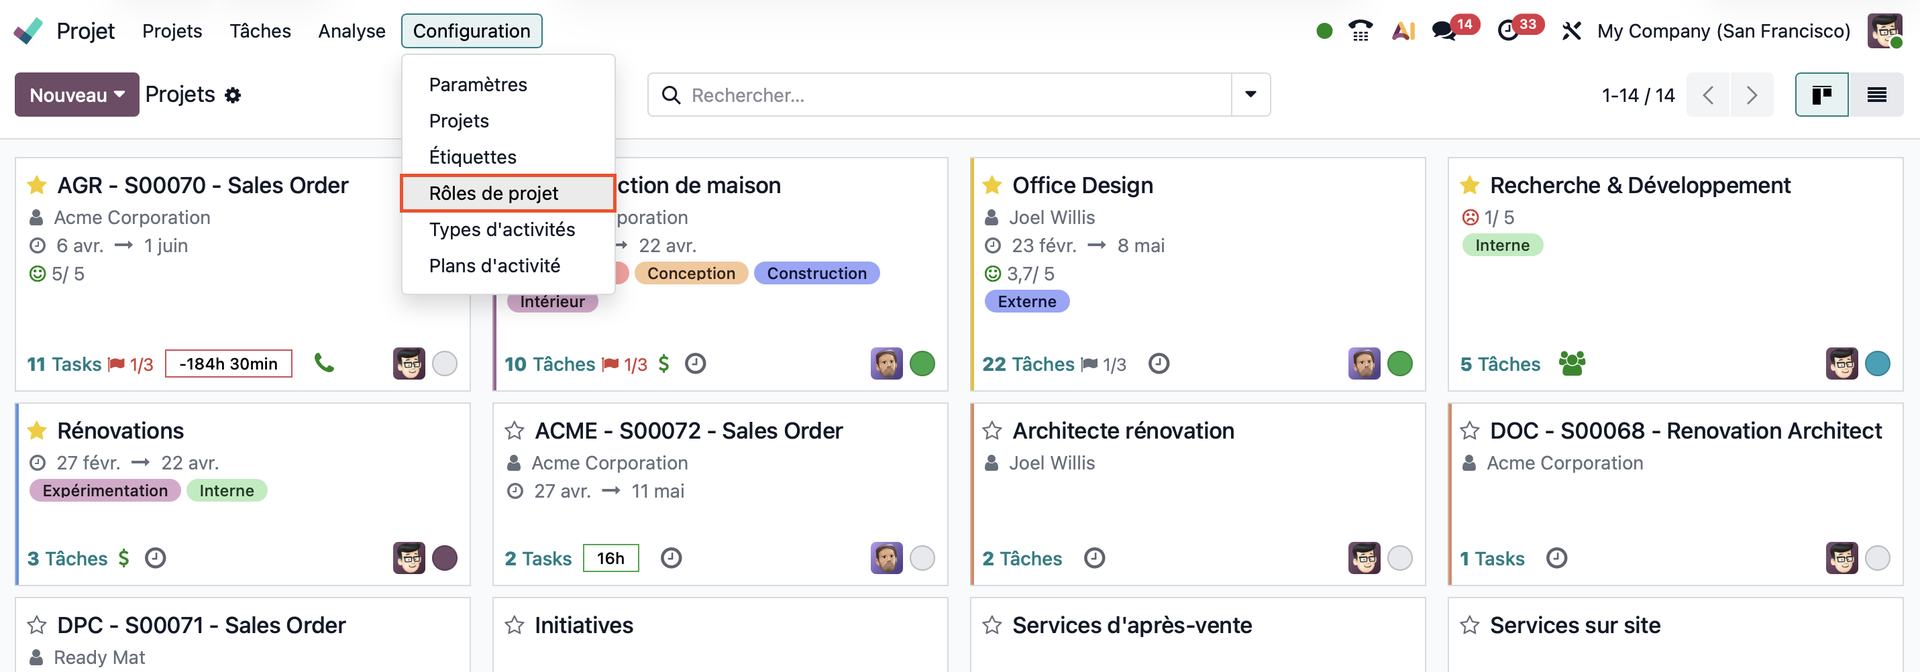Screen dimensions: 1920x672
Task: Click the AI assistant icon in navbar
Action: 1403,31
